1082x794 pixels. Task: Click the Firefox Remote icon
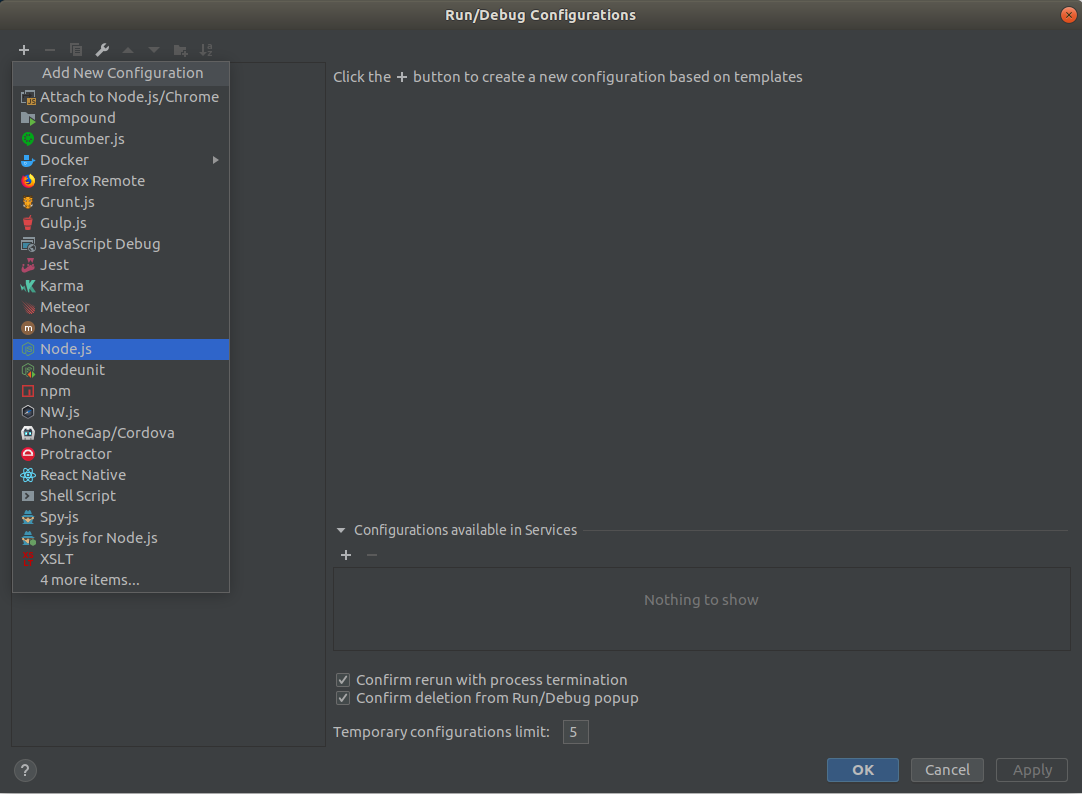tap(28, 181)
